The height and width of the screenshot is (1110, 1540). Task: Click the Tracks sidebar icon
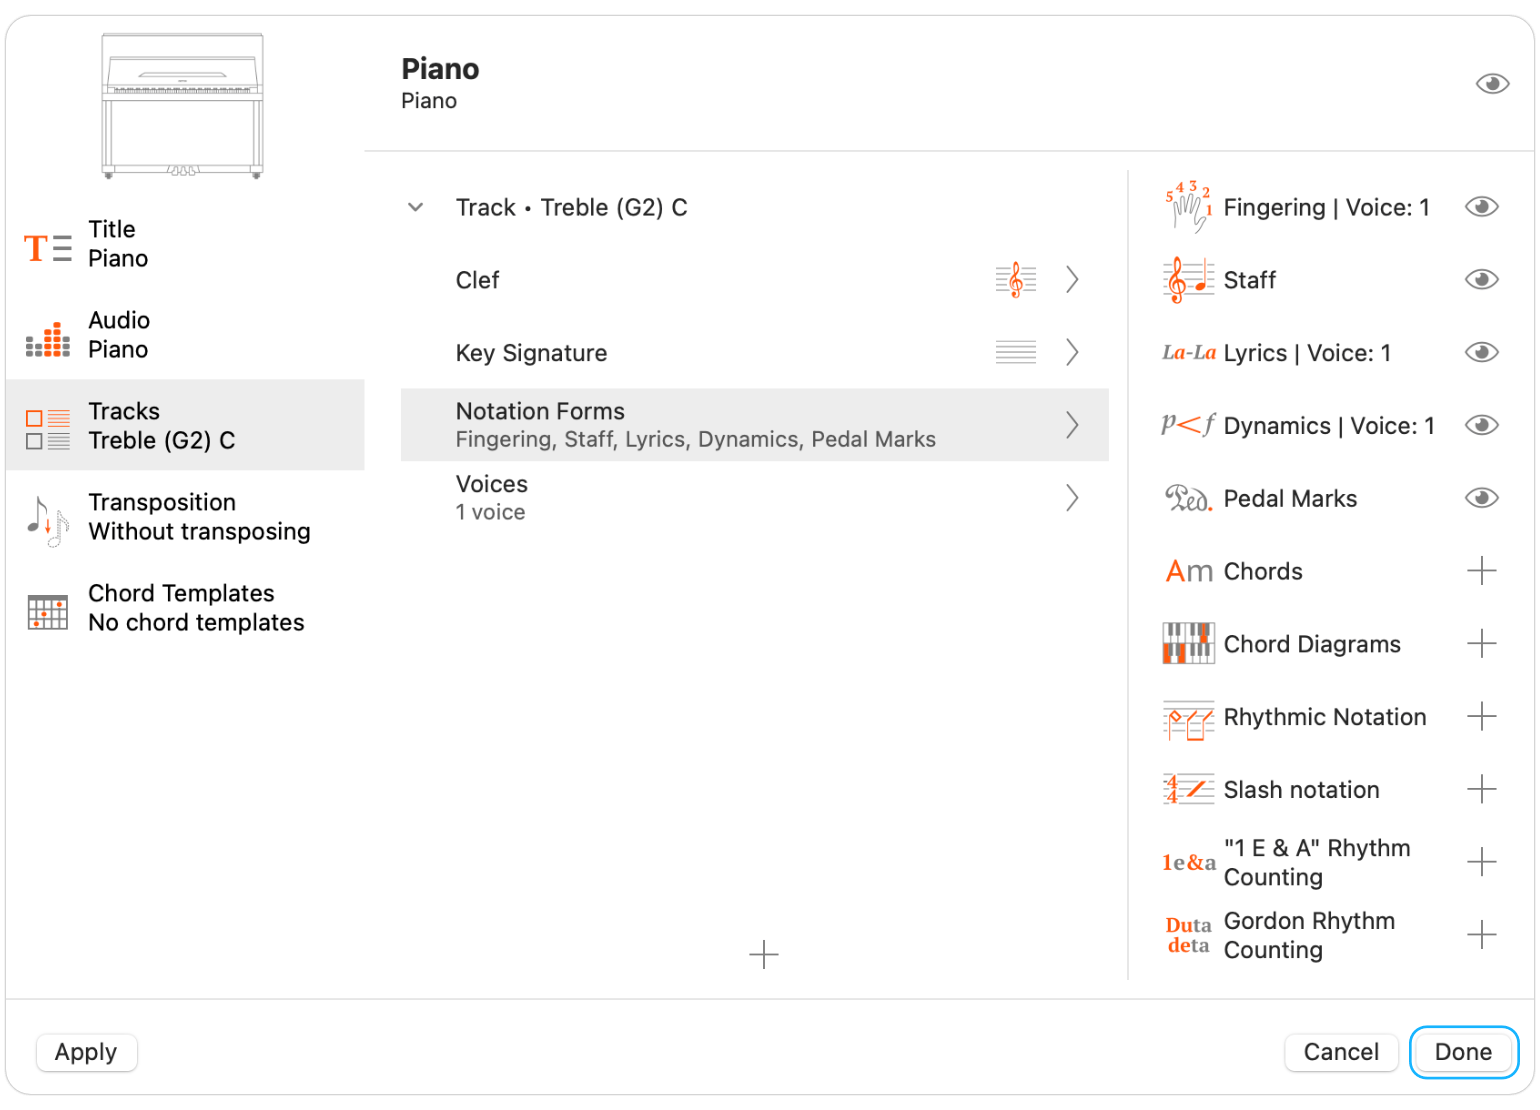point(48,429)
